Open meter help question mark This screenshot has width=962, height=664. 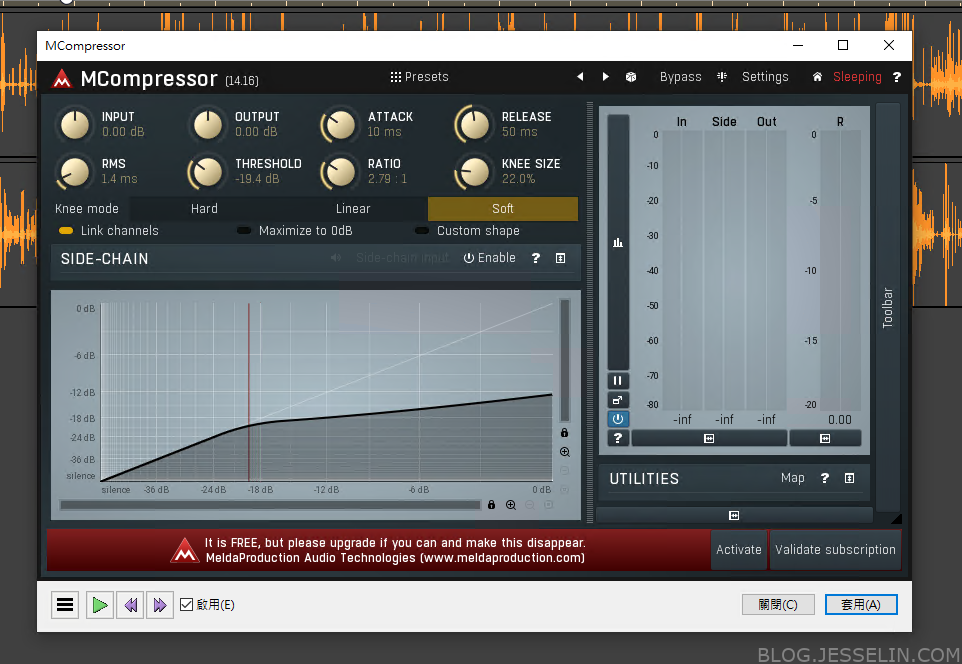point(618,438)
